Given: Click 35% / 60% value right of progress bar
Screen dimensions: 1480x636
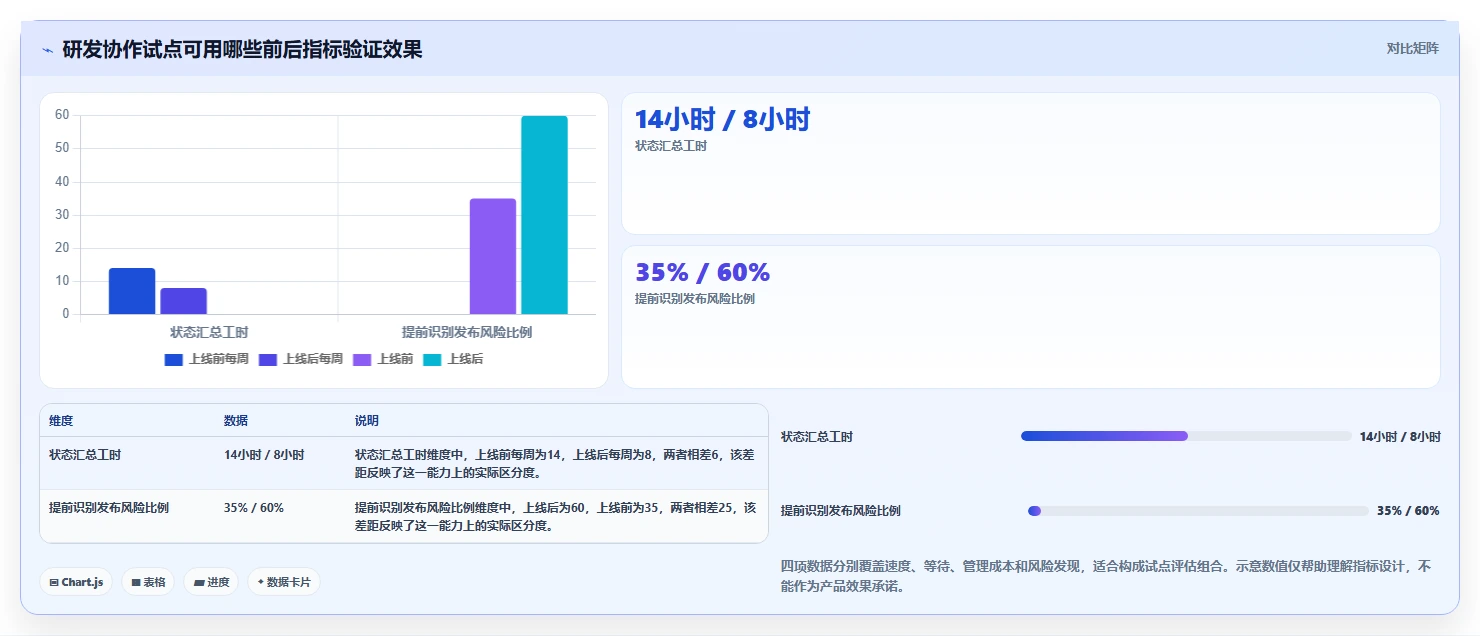Looking at the screenshot, I should pyautogui.click(x=1408, y=511).
